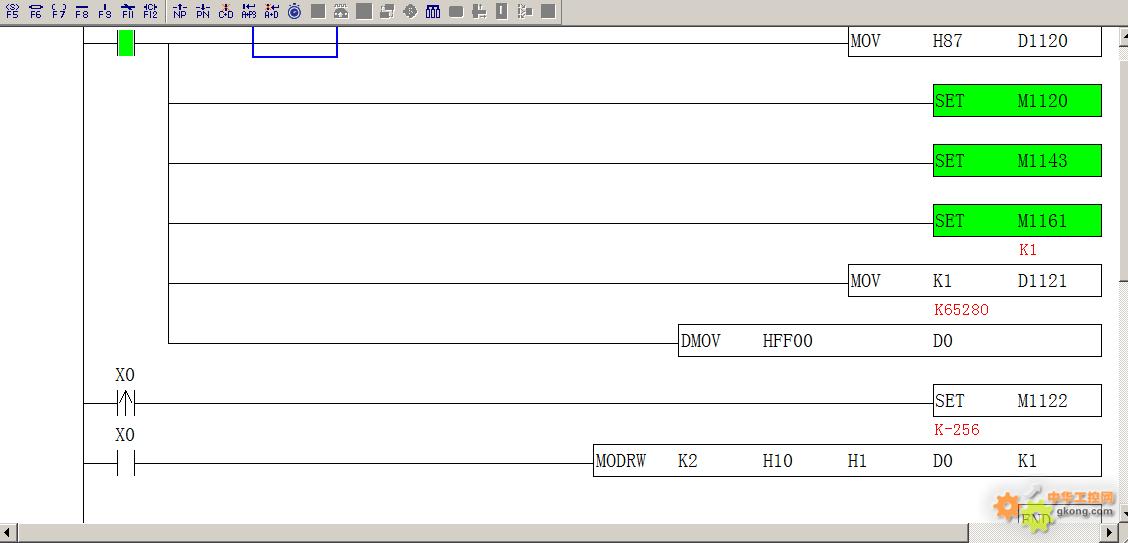Click the horizontal scrollbar left arrow
Image resolution: width=1128 pixels, height=543 pixels.
(x=8, y=533)
